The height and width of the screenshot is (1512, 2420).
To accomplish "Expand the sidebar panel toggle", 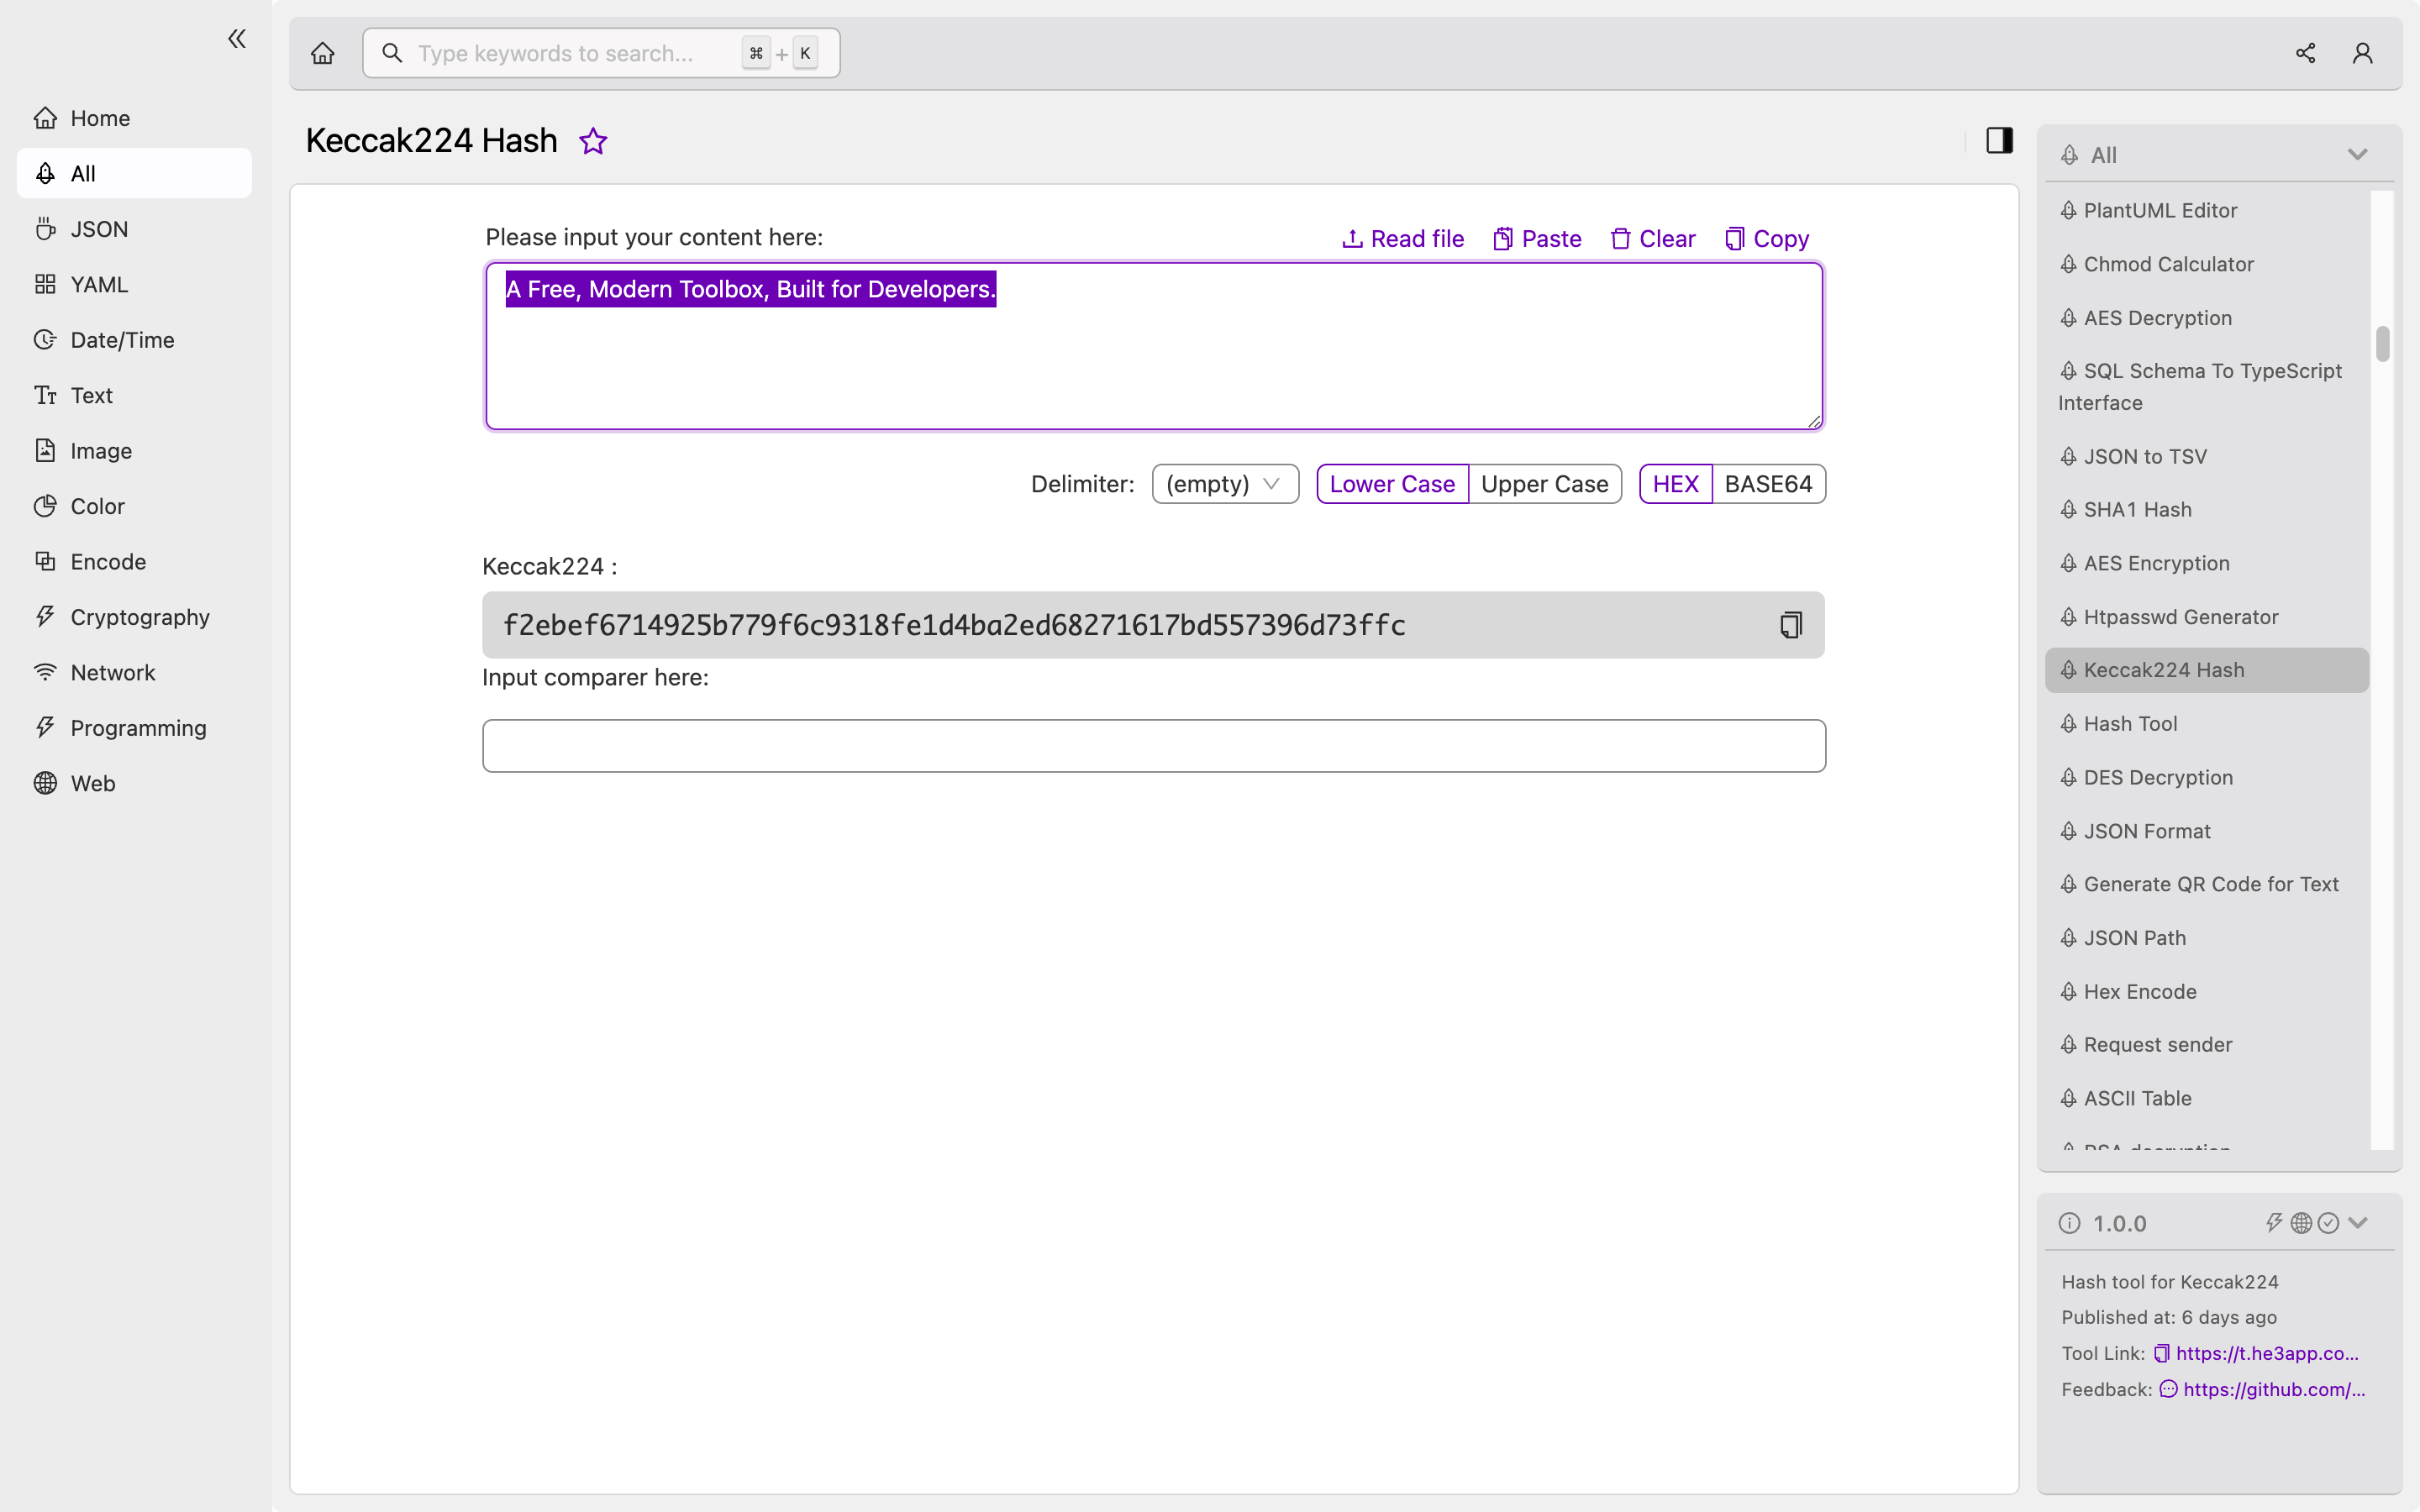I will click(x=2000, y=141).
